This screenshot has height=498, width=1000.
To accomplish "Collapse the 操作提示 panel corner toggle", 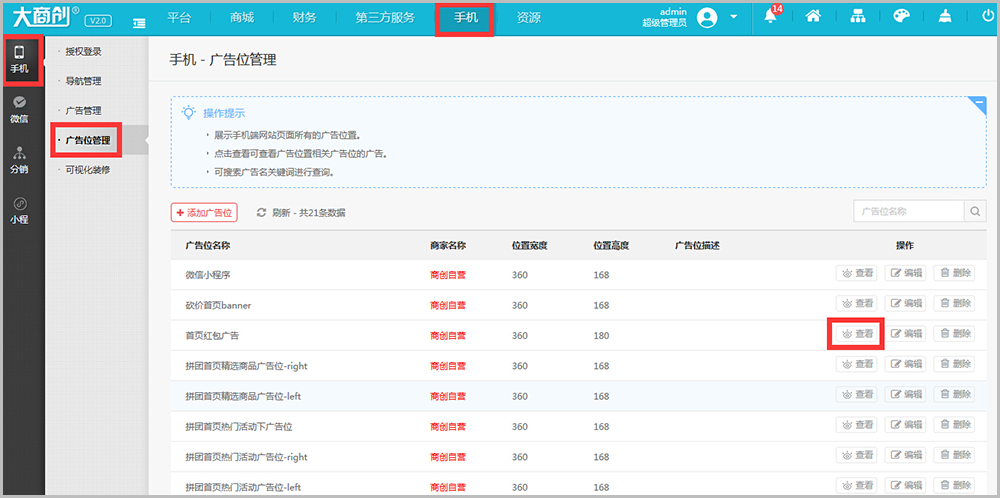I will tap(978, 104).
